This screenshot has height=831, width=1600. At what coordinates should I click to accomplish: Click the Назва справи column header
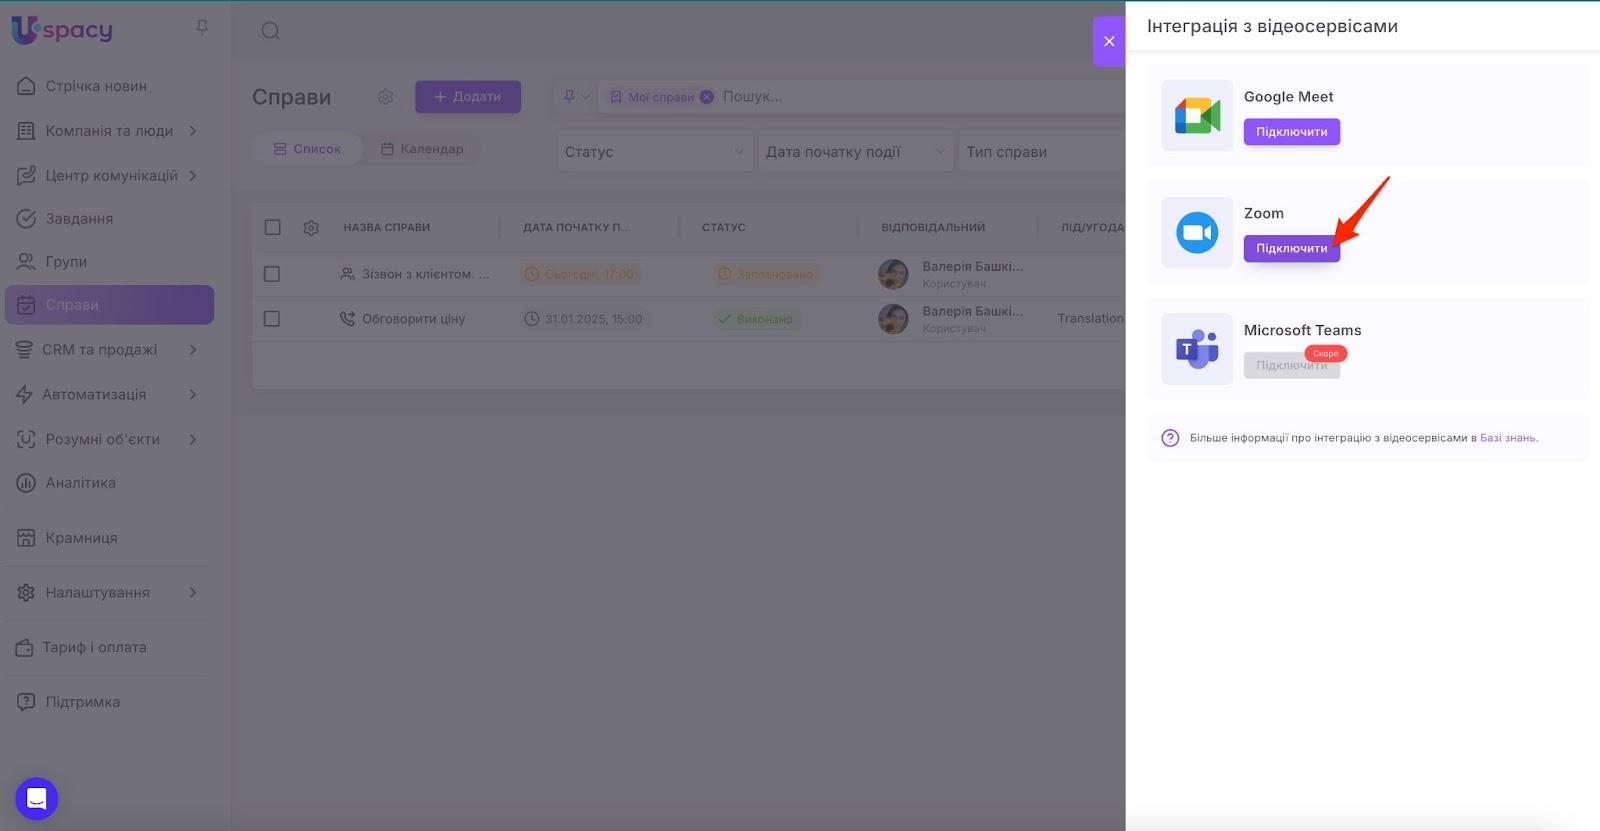tap(387, 228)
